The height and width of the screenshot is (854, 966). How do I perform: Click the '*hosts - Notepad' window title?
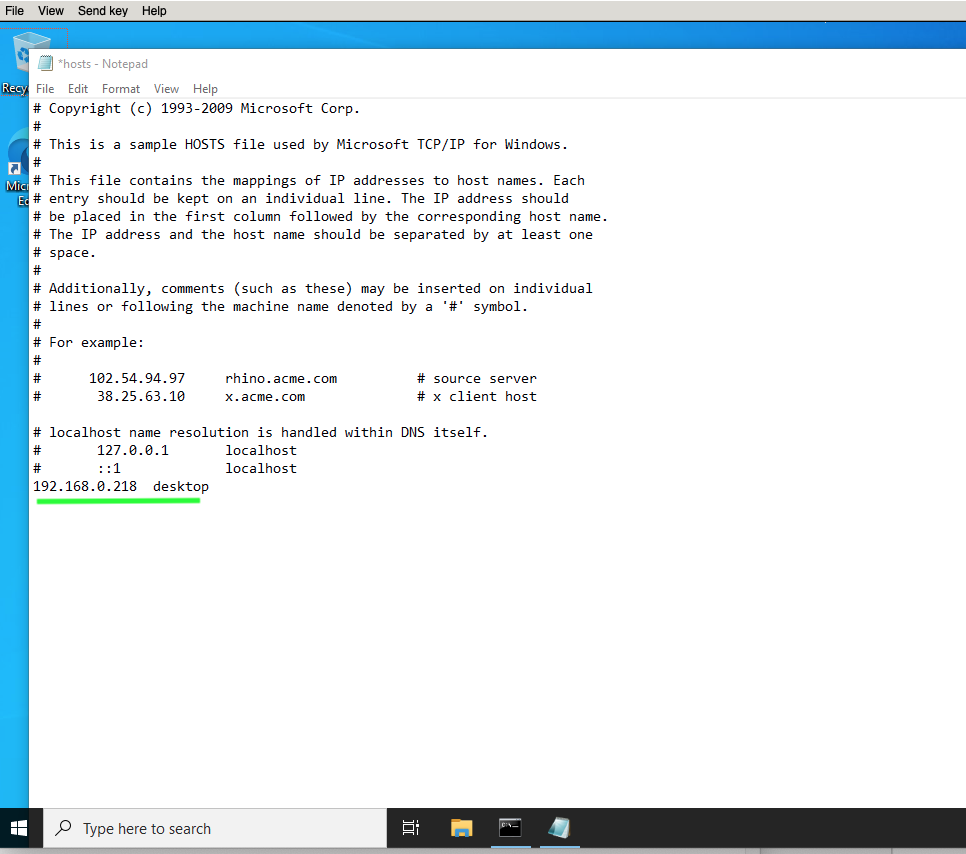pyautogui.click(x=103, y=63)
